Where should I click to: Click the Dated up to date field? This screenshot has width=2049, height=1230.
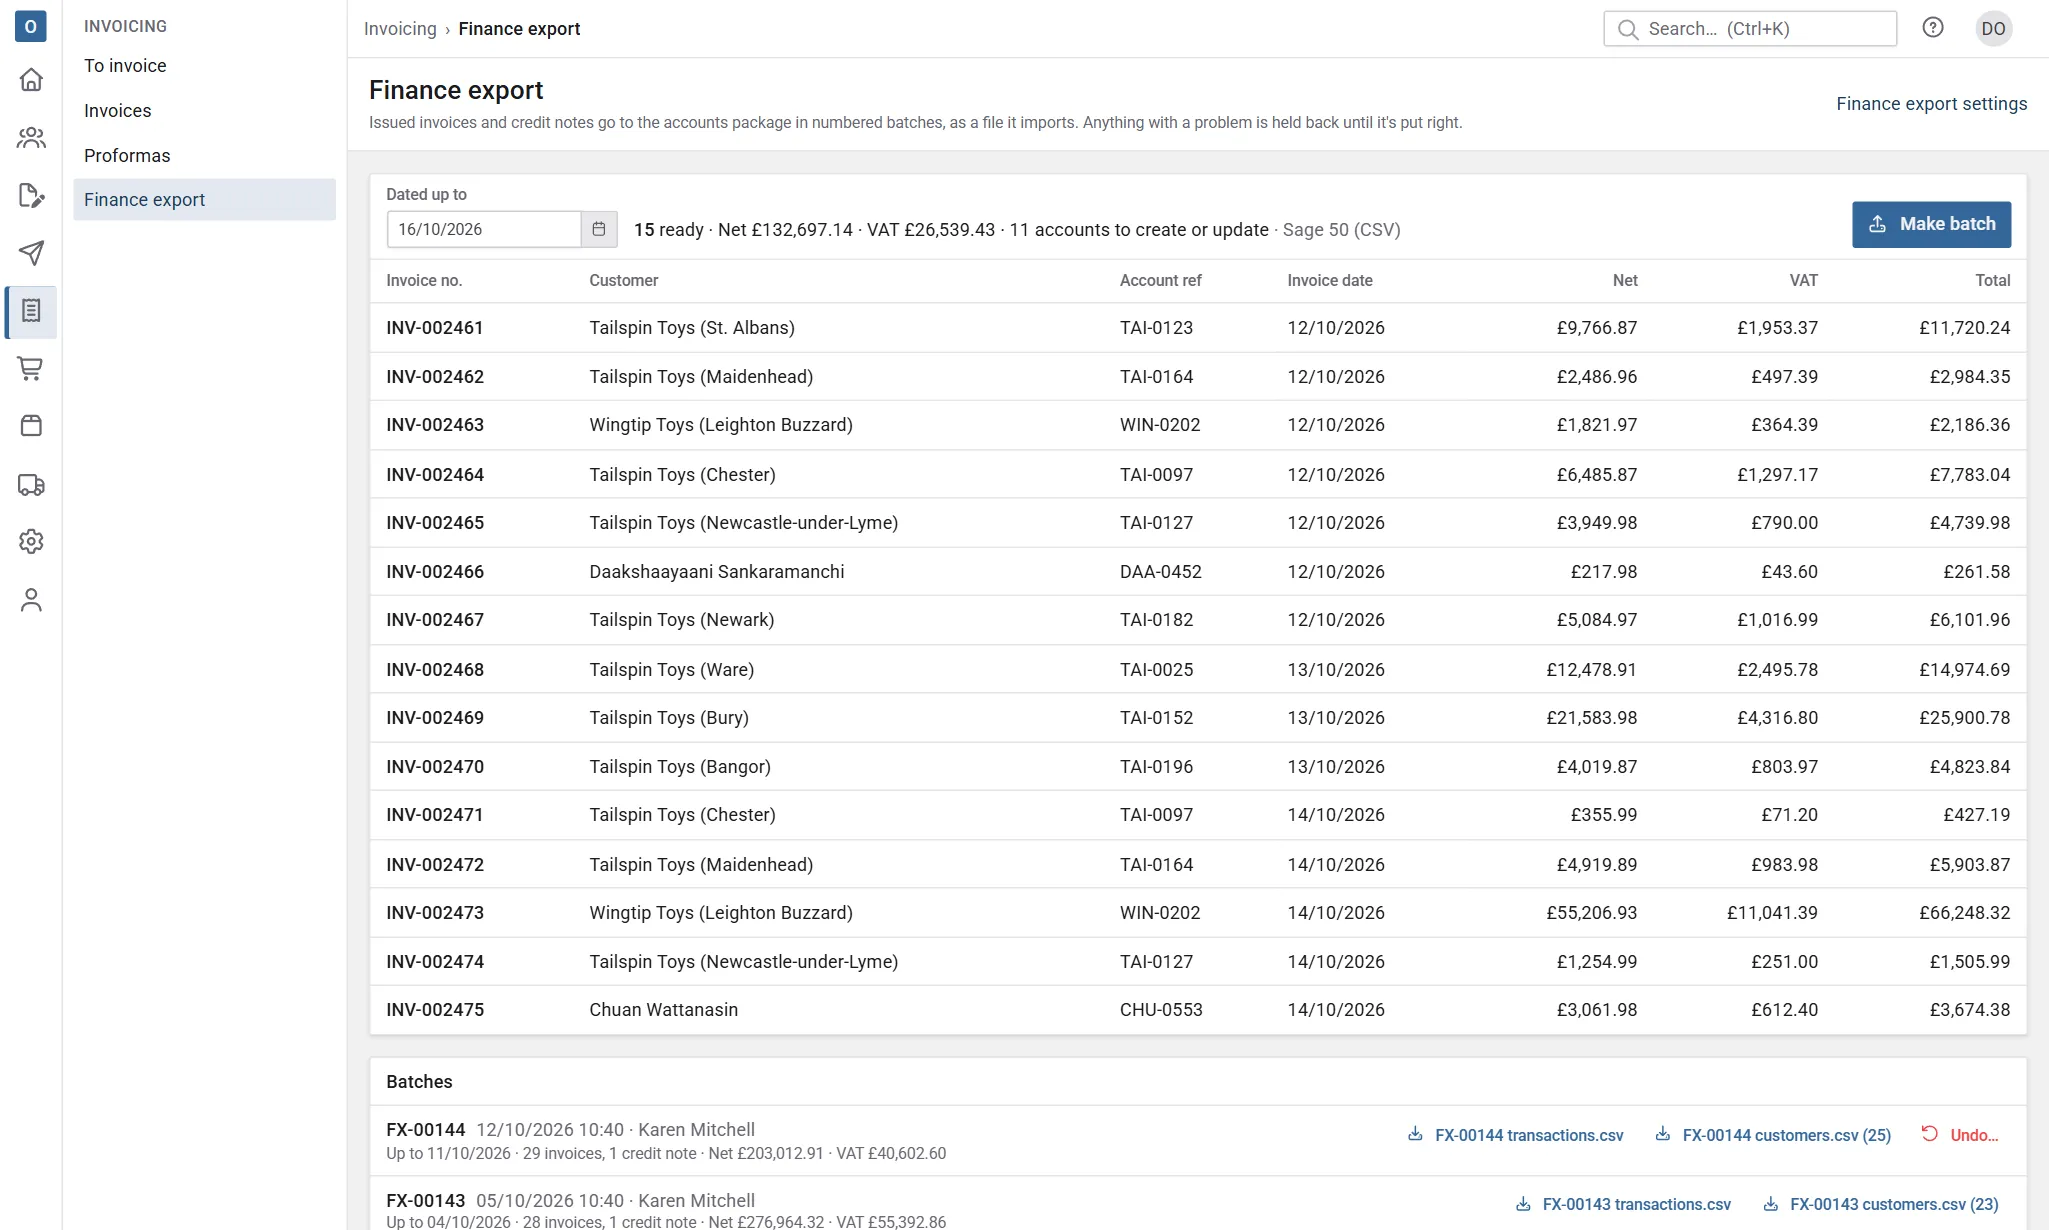tap(483, 229)
